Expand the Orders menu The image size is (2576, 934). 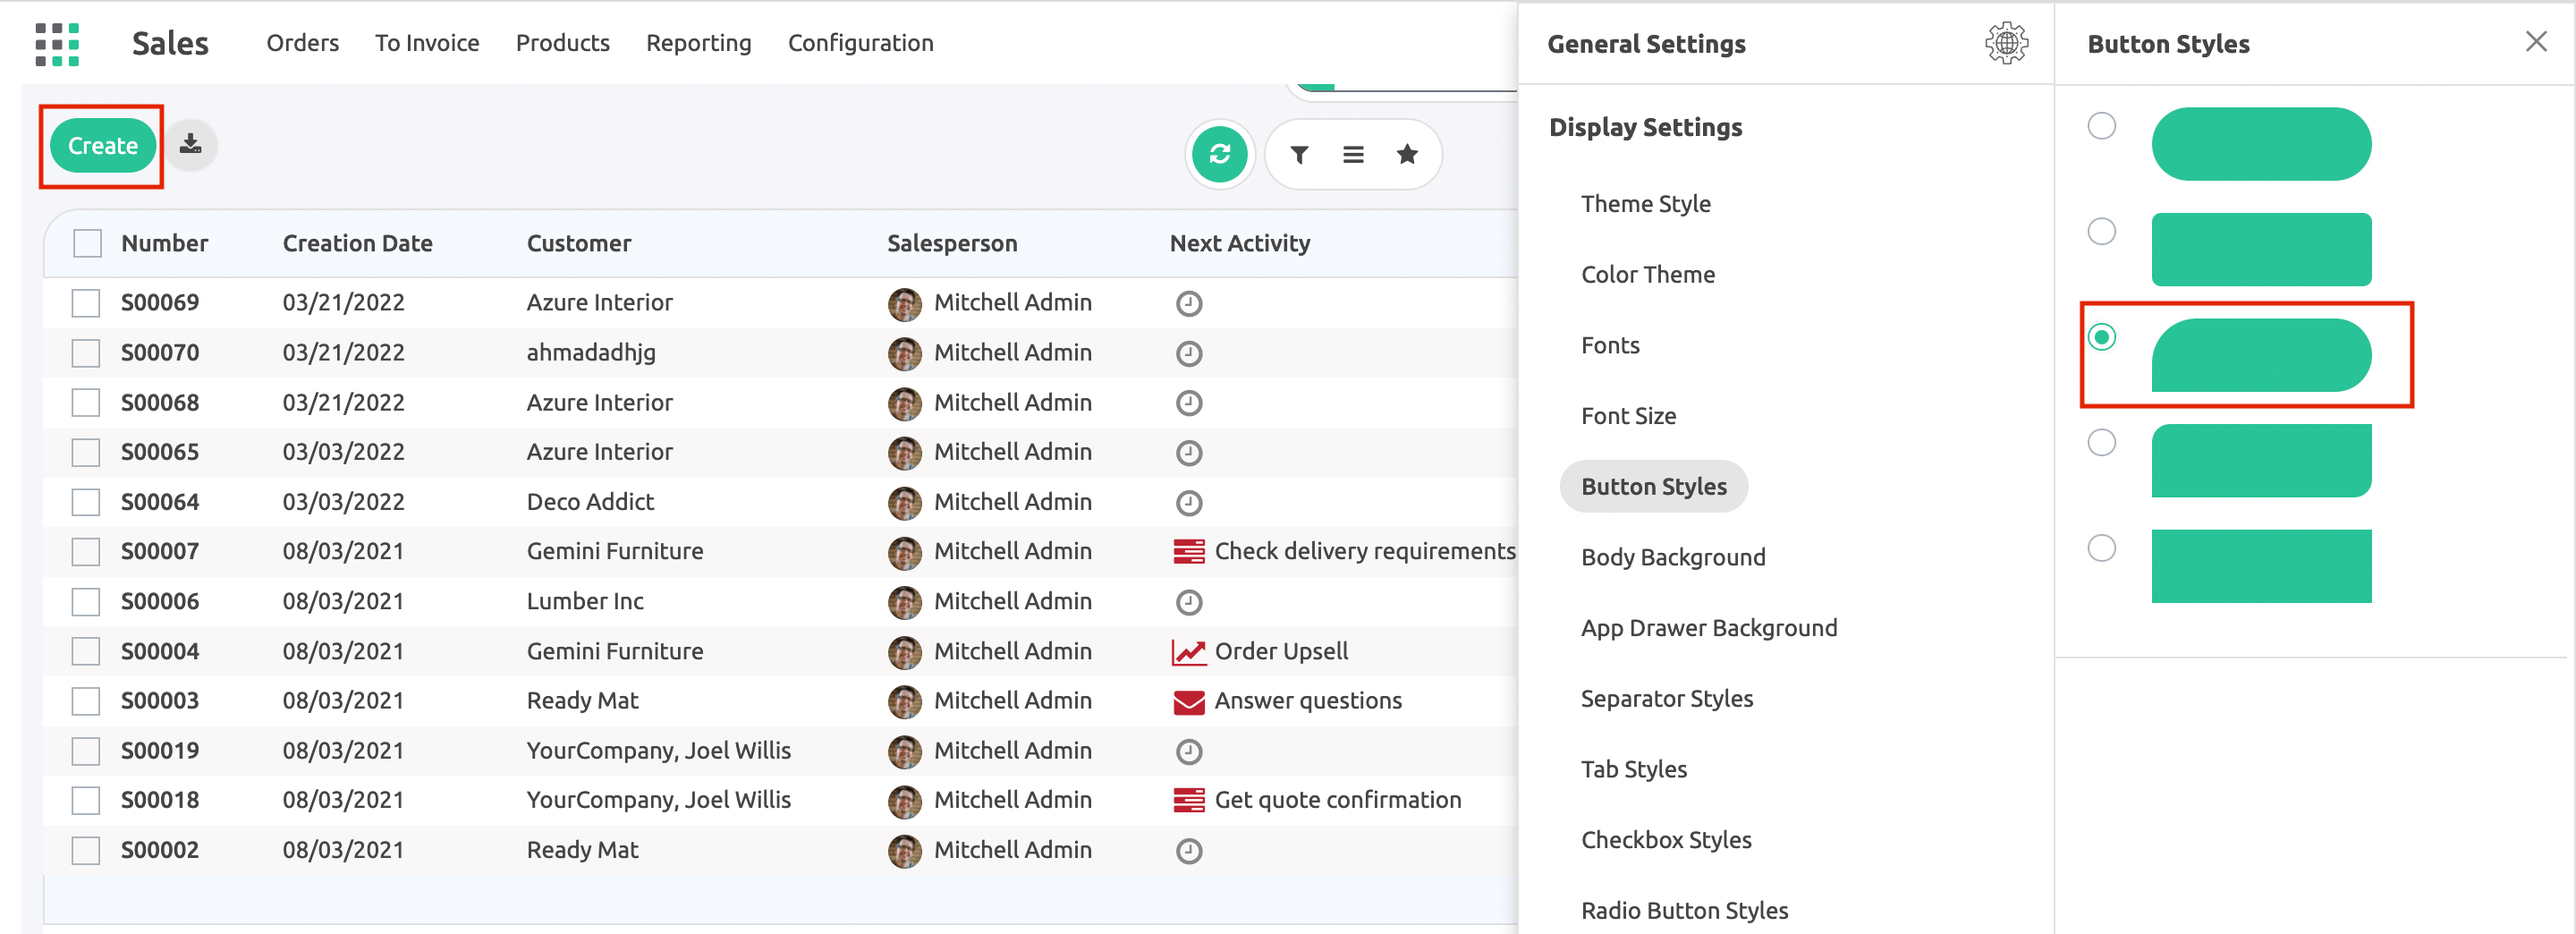302,43
